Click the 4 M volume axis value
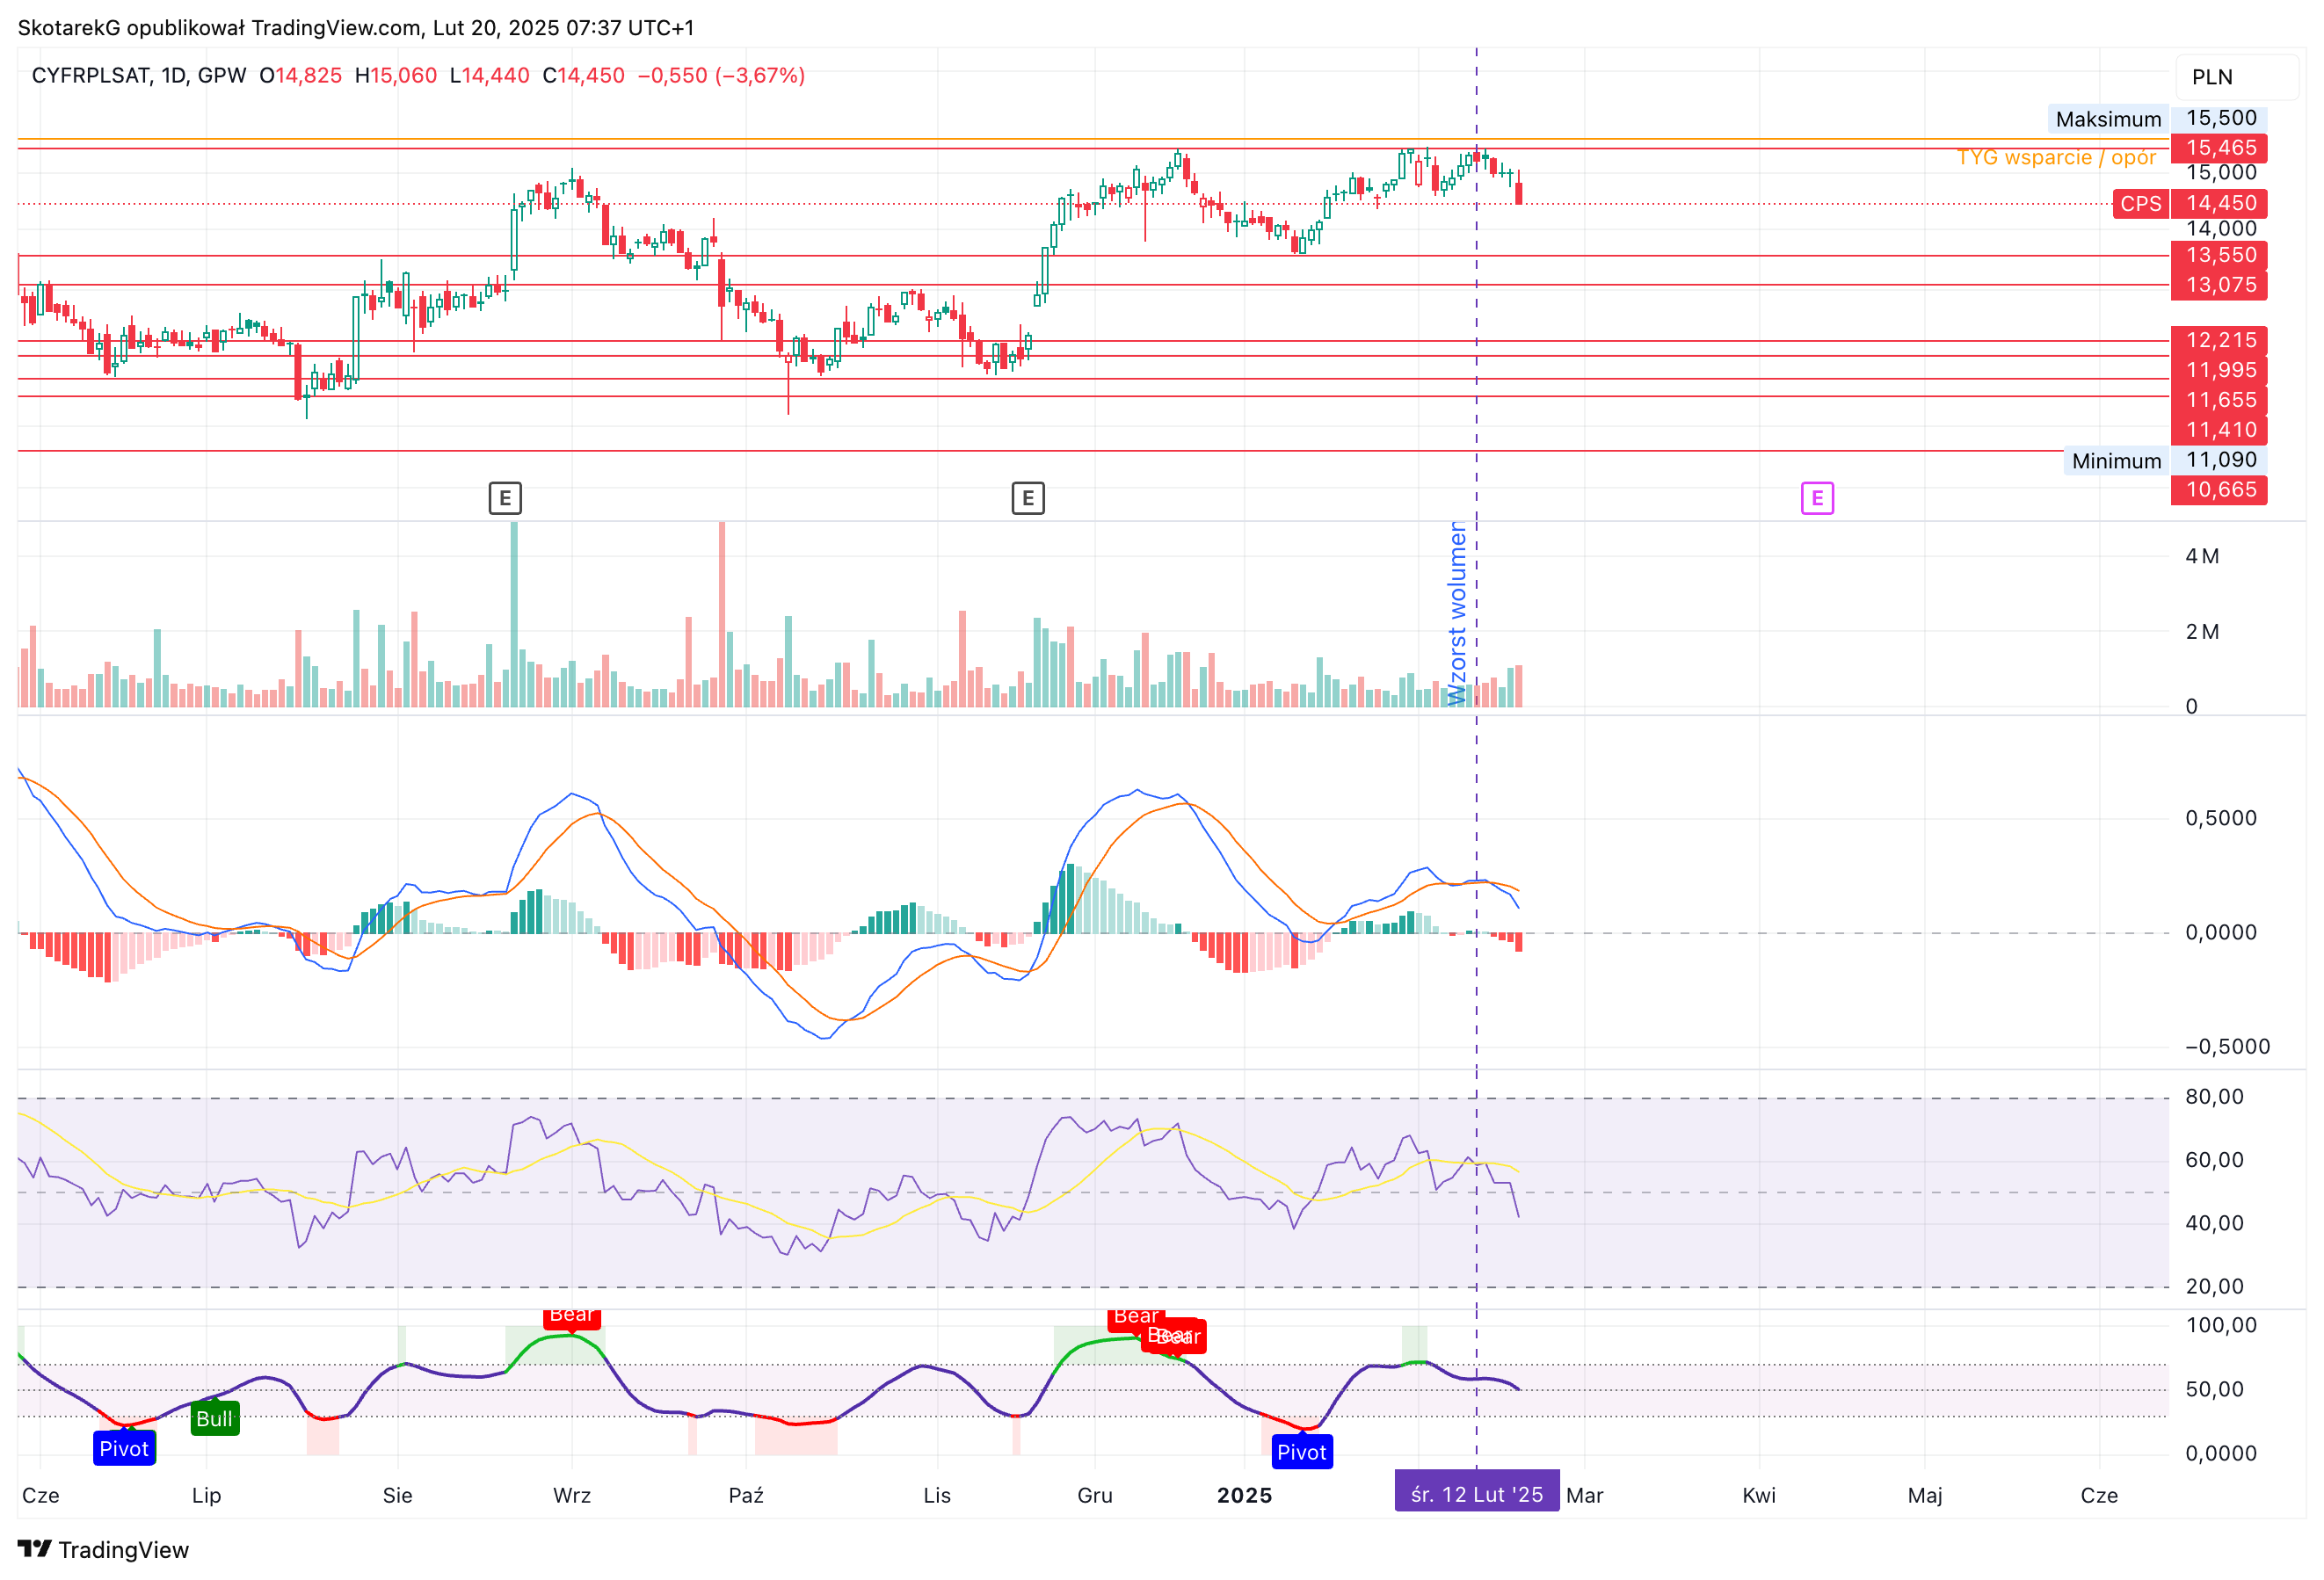Viewport: 2324px width, 1580px height. click(2202, 556)
